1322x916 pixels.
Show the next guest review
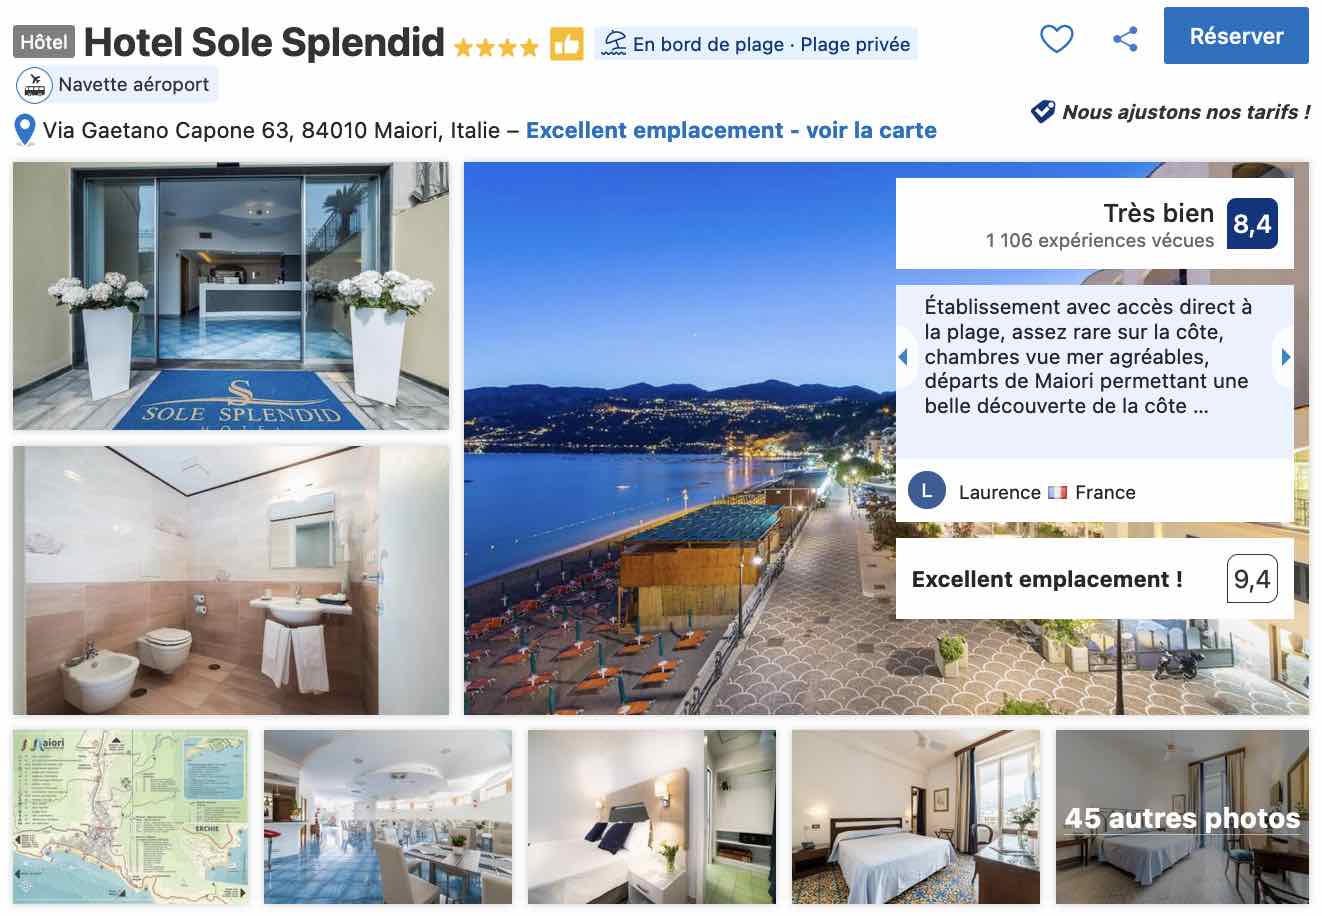(1286, 357)
